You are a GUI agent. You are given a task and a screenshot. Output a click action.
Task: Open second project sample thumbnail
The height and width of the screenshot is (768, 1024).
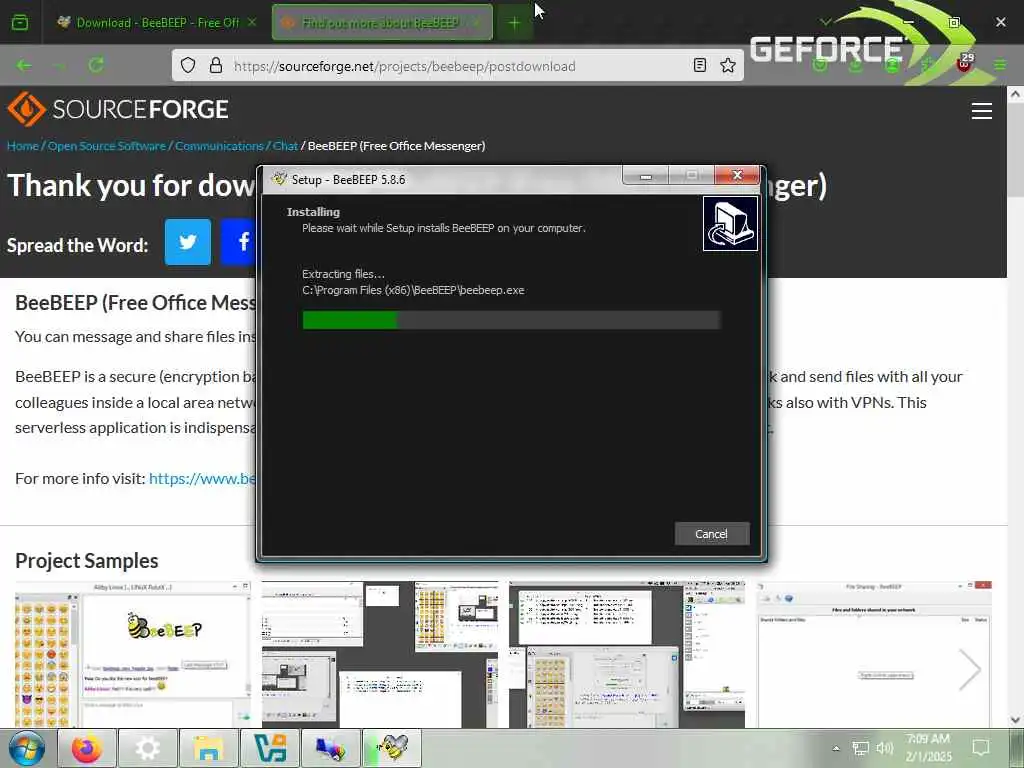tap(380, 654)
